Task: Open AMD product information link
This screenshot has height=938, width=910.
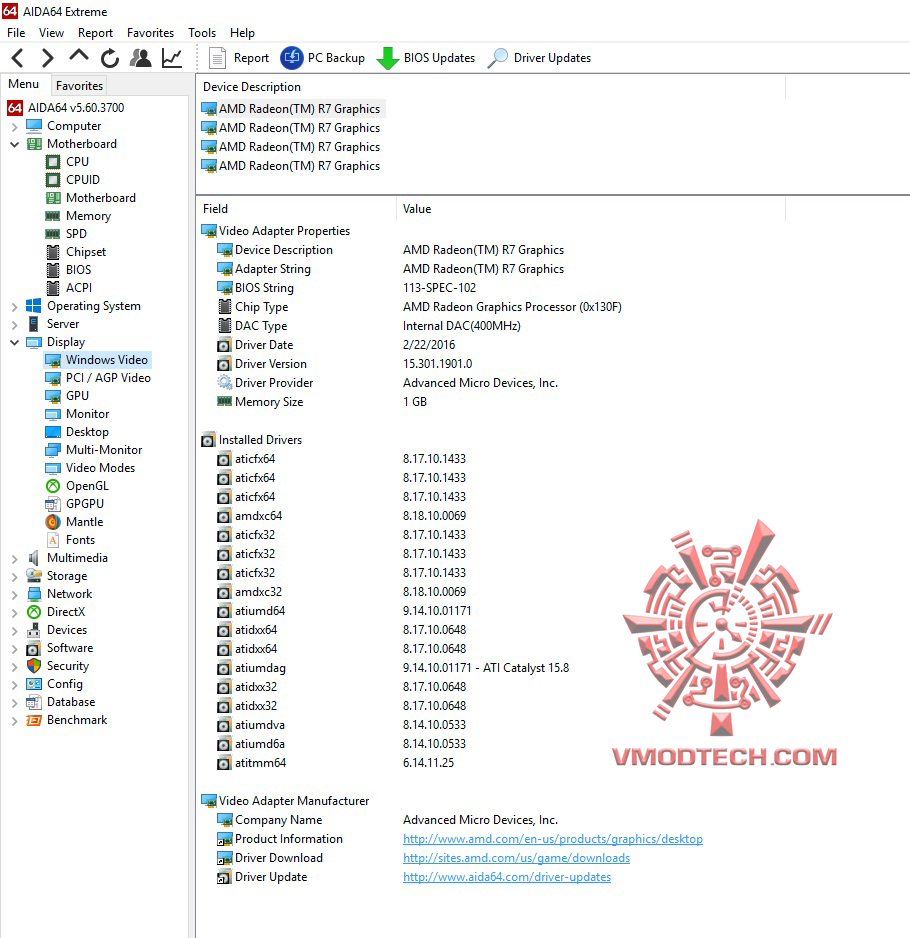Action: (x=553, y=839)
